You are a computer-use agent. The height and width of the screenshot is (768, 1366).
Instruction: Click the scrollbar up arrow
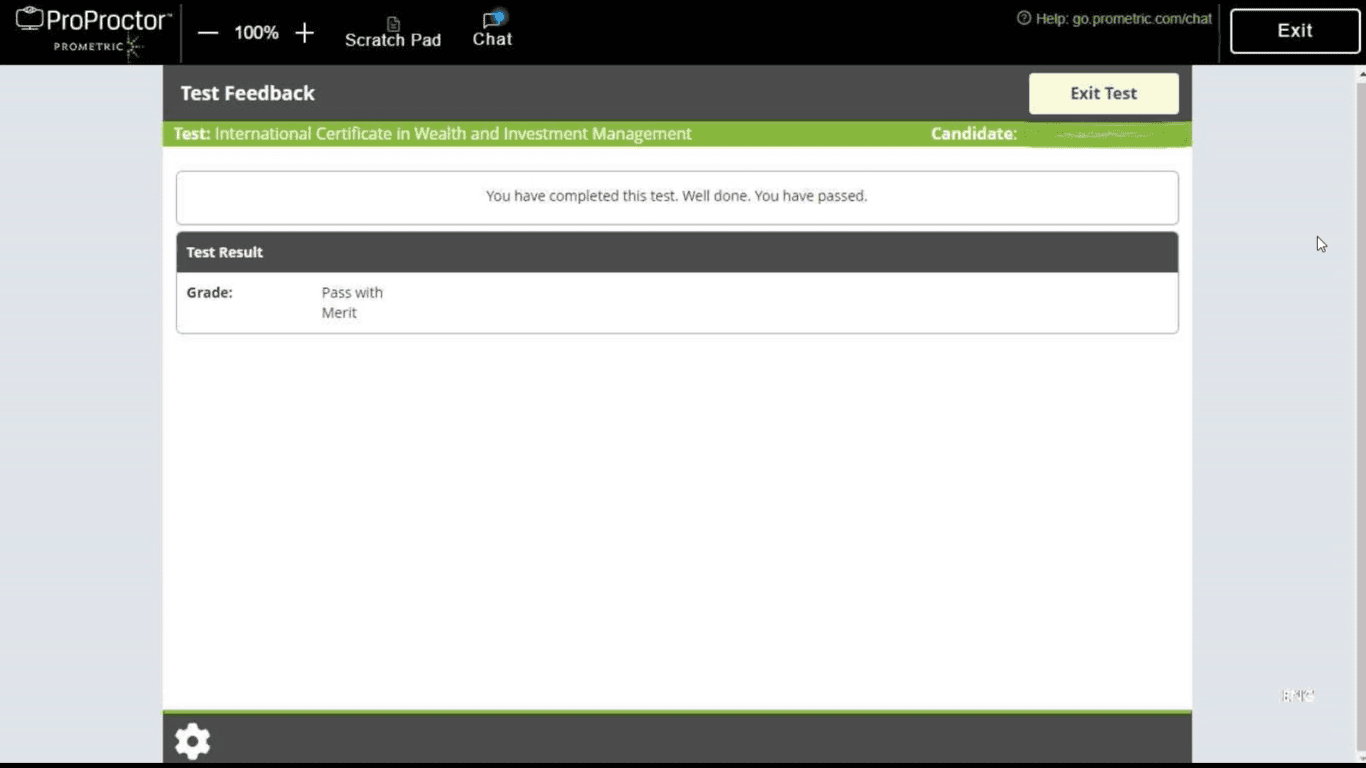pyautogui.click(x=1360, y=74)
